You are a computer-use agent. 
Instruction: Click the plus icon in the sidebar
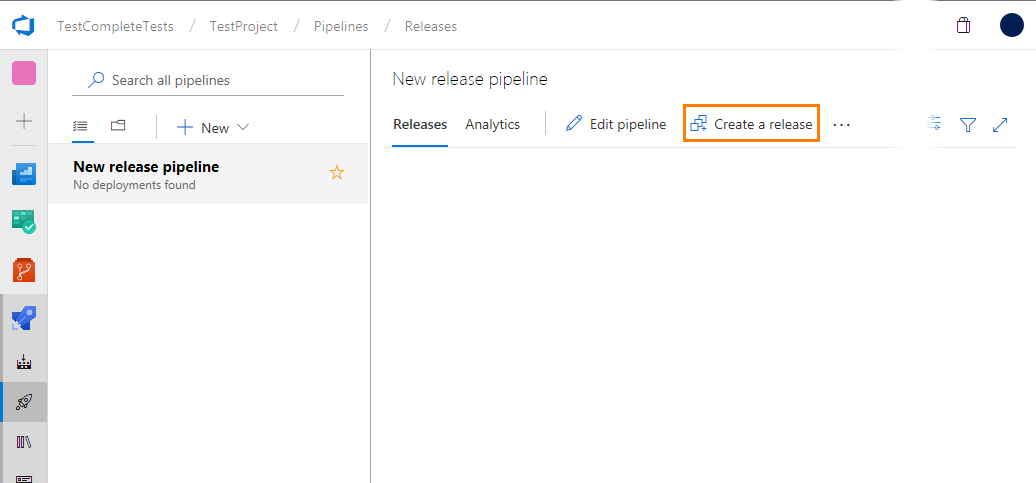24,121
